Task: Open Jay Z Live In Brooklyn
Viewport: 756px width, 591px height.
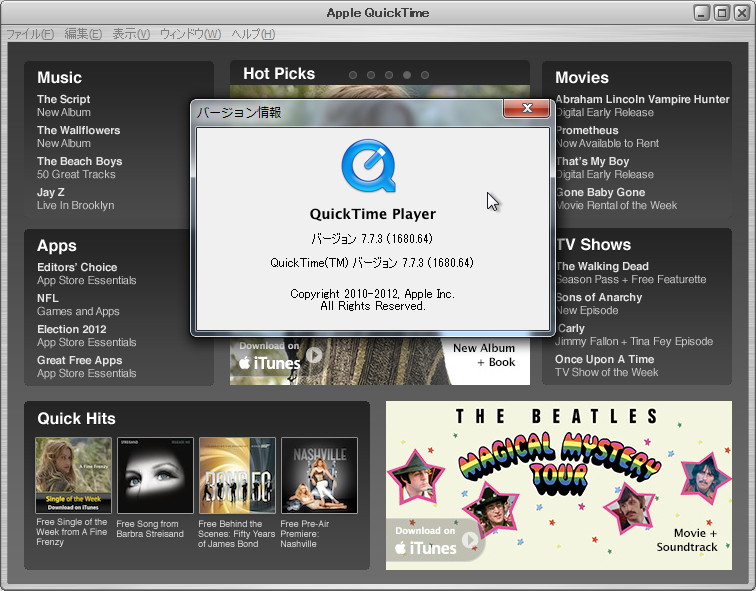Action: coord(76,199)
